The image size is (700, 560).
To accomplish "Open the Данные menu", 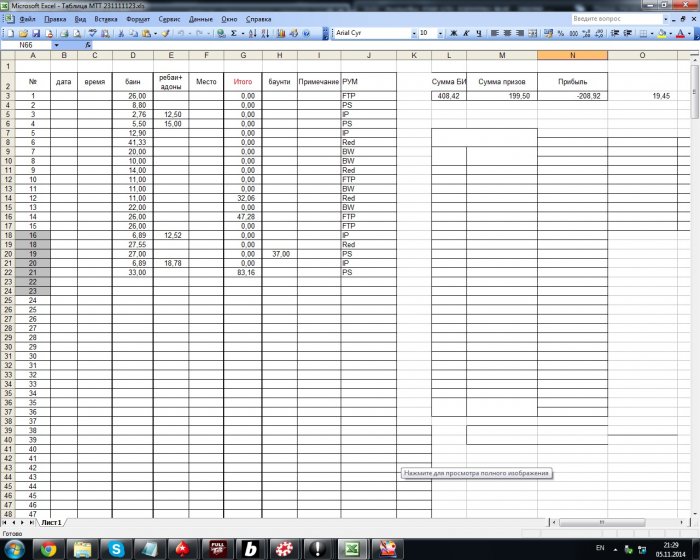I will [200, 19].
